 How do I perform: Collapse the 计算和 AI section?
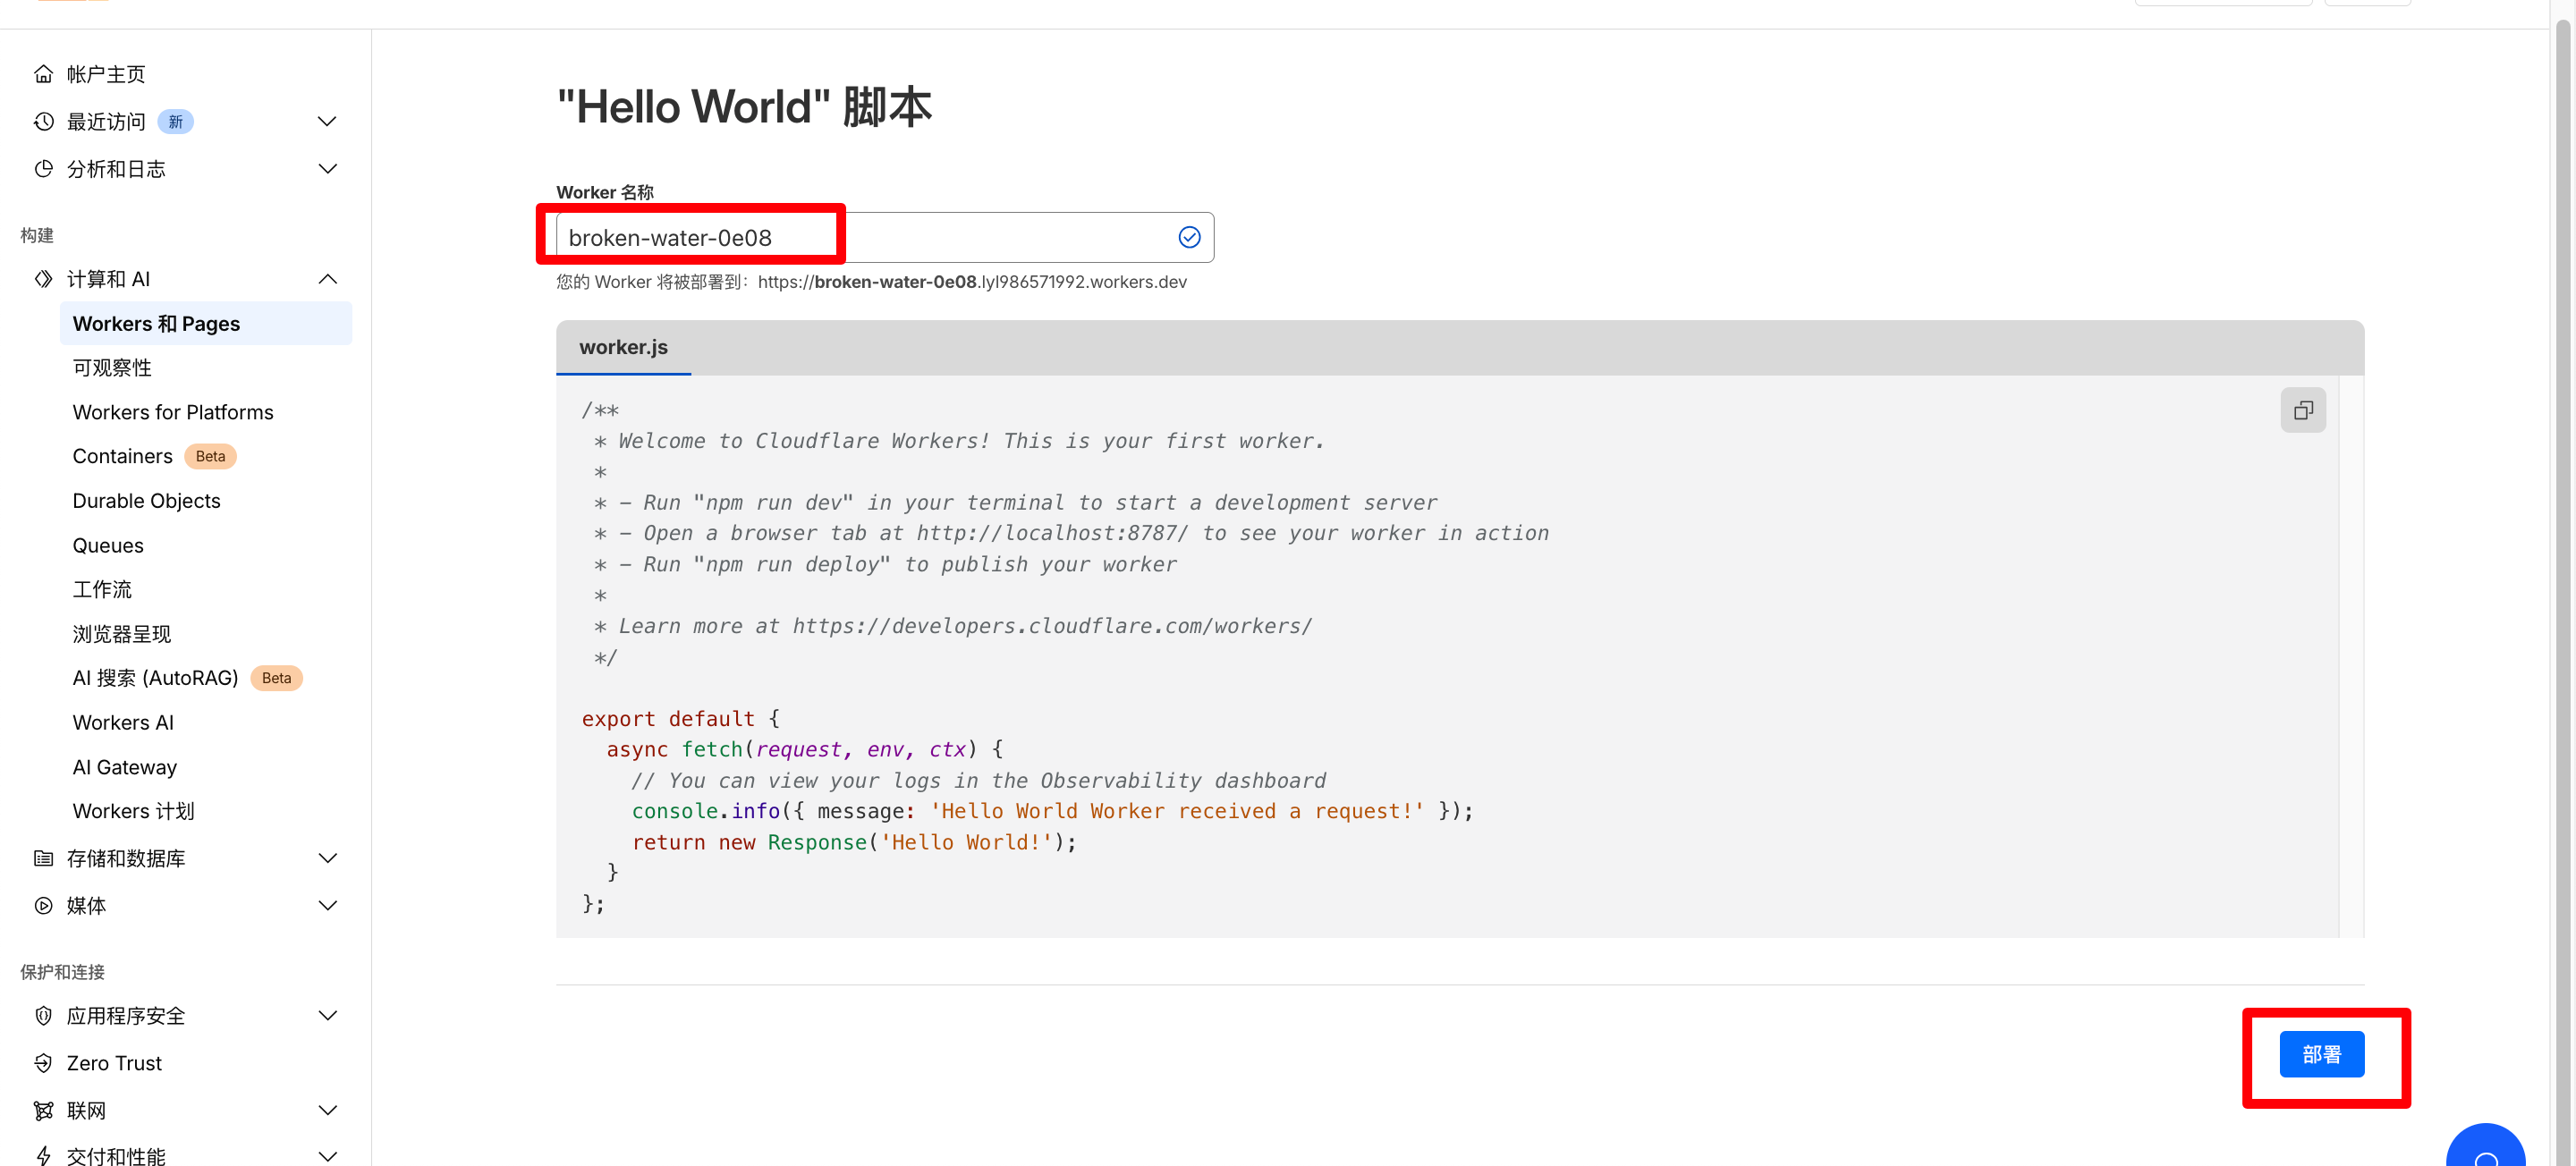click(327, 279)
